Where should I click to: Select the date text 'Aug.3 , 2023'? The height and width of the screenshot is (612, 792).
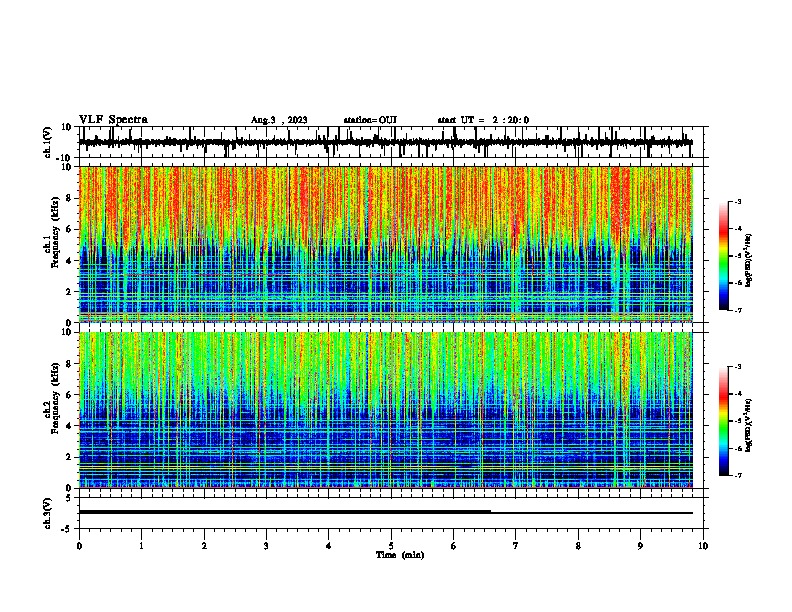(x=279, y=120)
